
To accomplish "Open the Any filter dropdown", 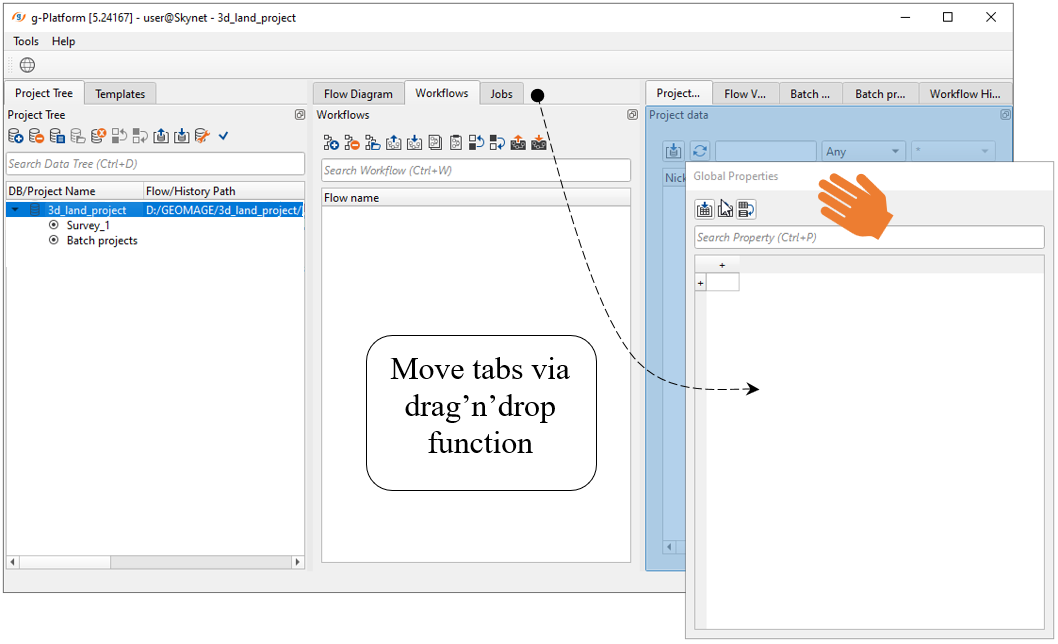I will click(x=863, y=152).
